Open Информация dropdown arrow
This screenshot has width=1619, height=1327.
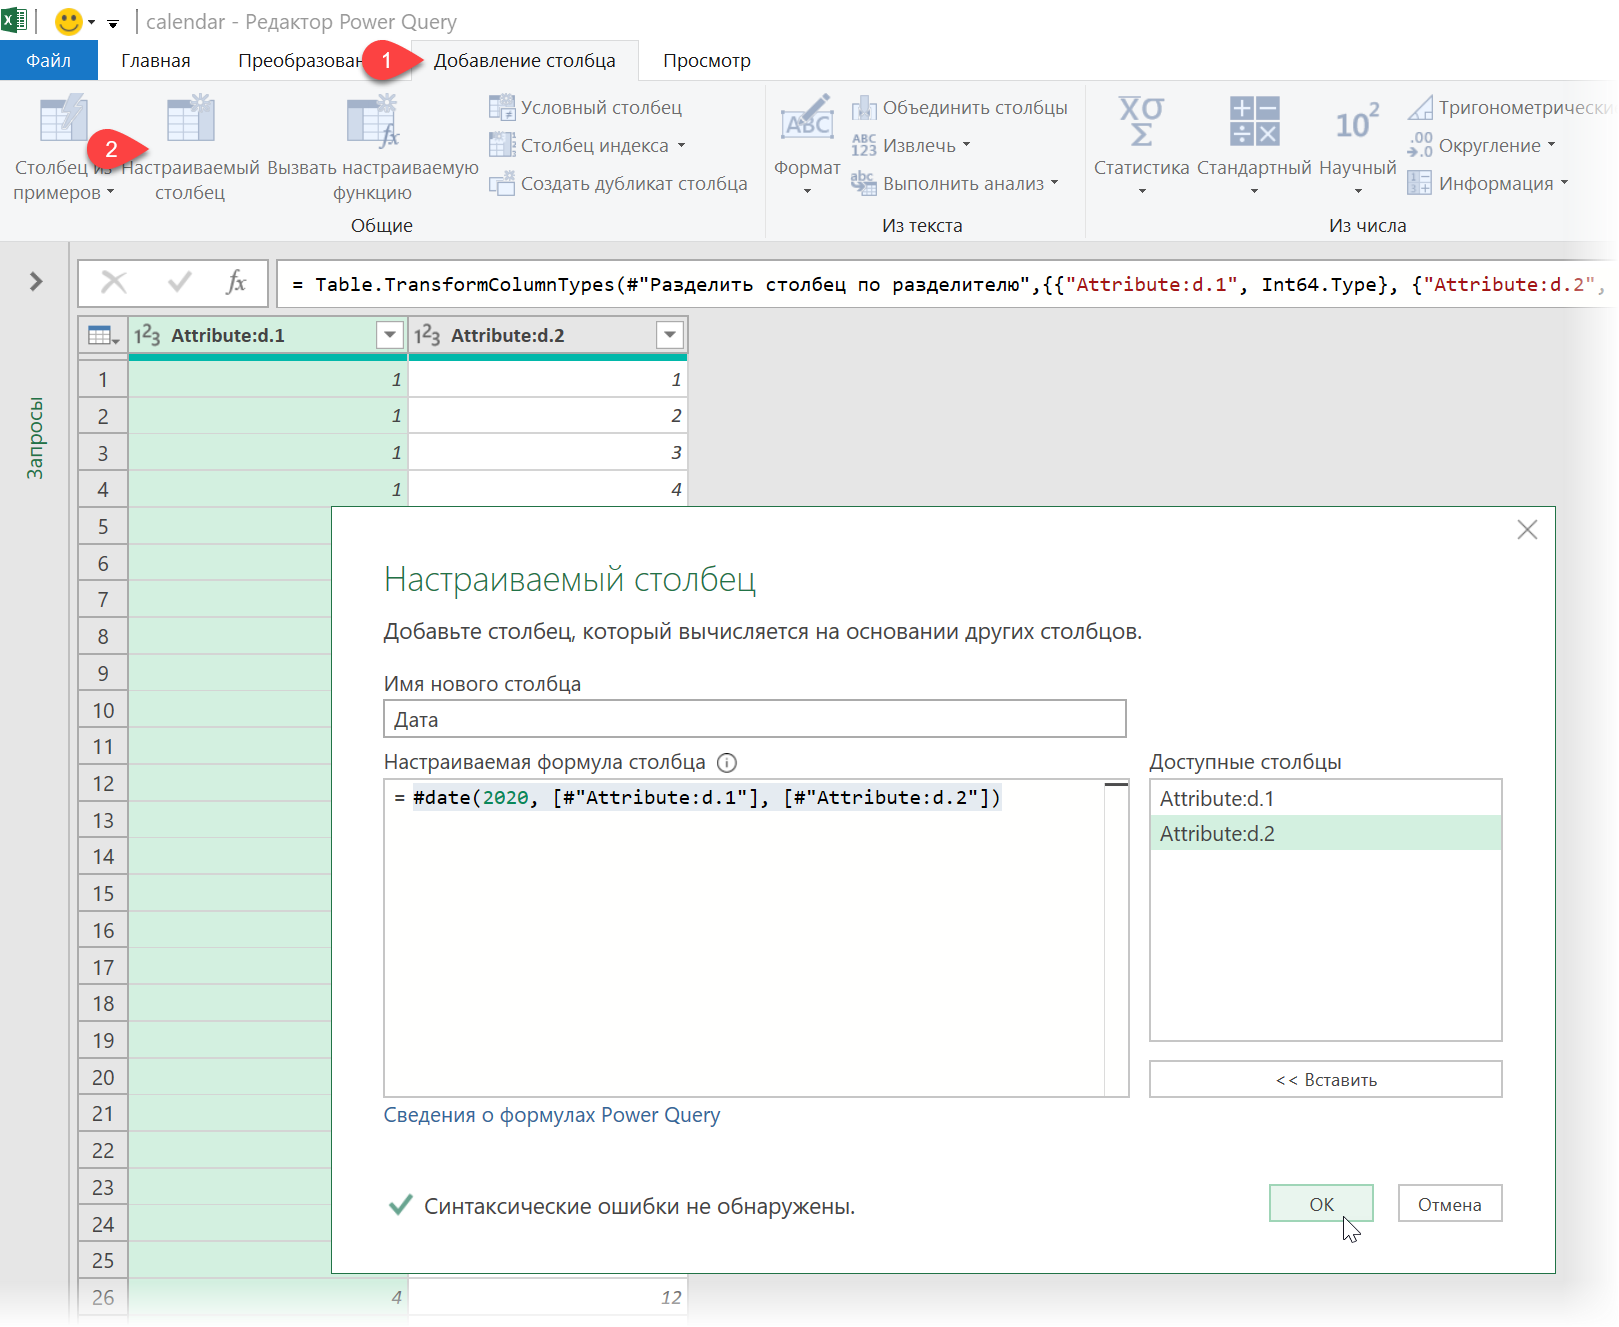tap(1564, 184)
